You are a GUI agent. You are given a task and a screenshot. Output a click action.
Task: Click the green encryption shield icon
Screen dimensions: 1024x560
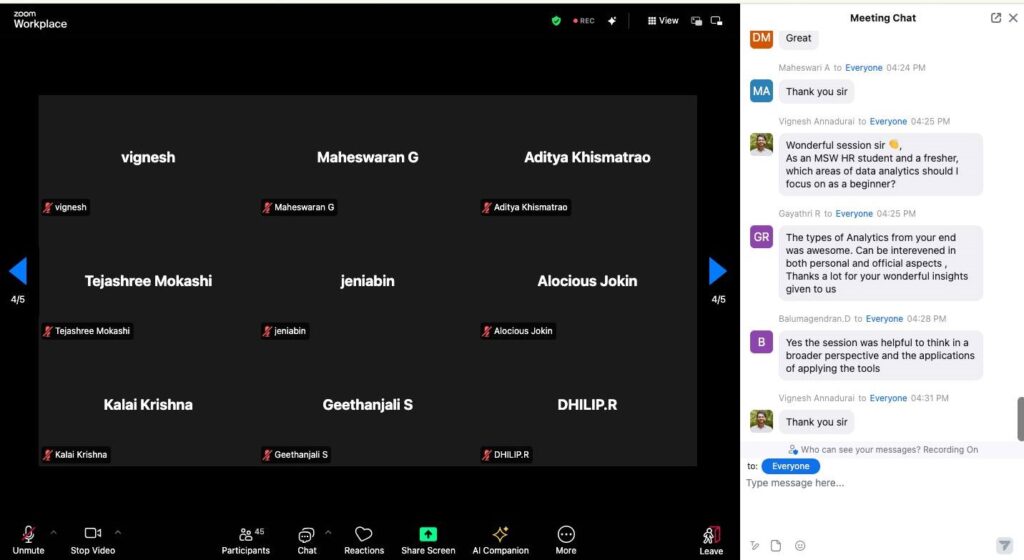click(x=556, y=20)
